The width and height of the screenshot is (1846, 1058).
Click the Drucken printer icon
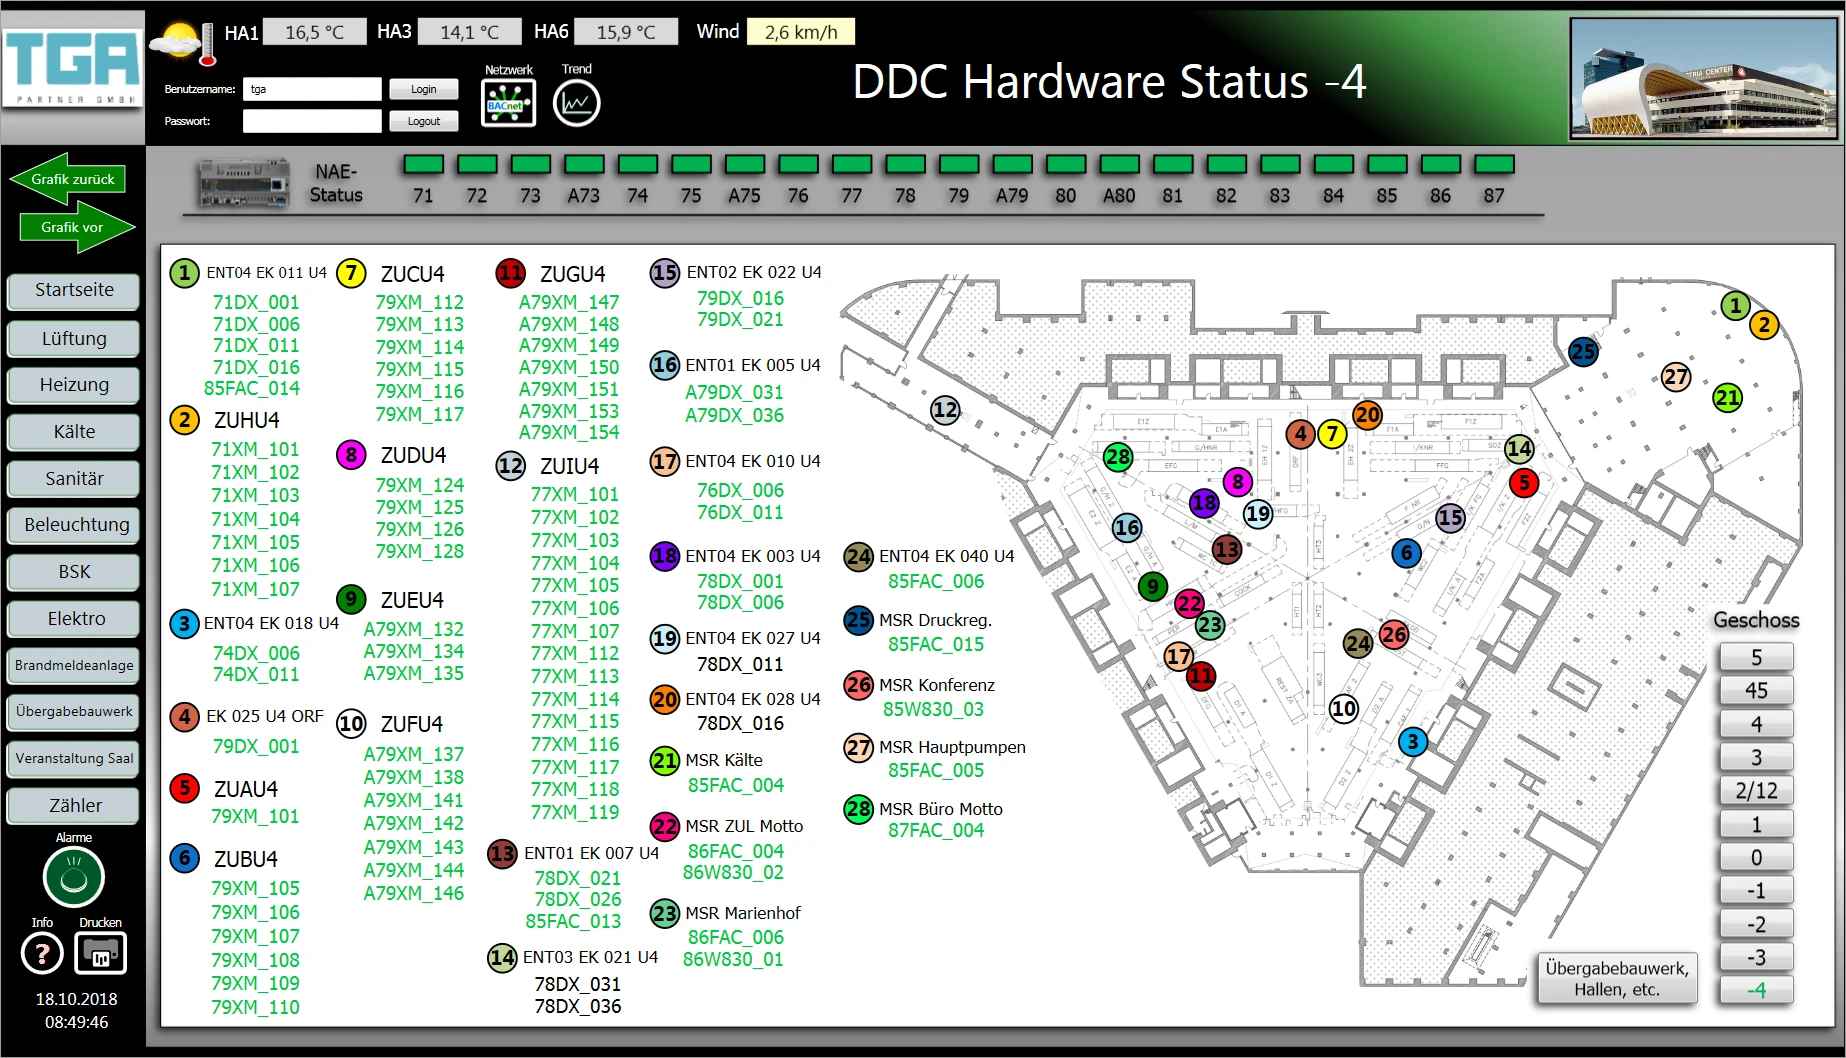[100, 953]
